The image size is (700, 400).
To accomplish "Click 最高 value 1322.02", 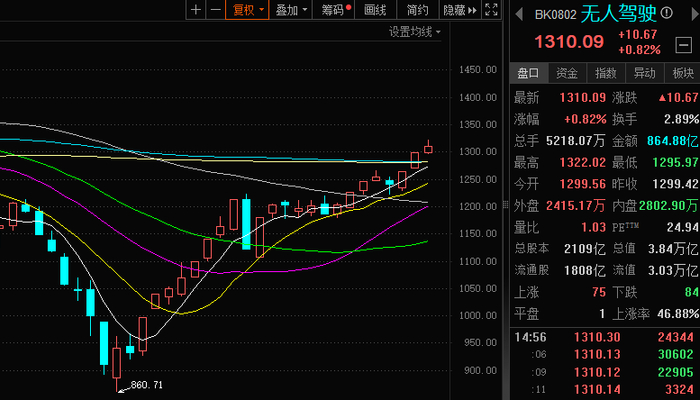I will click(x=583, y=162).
